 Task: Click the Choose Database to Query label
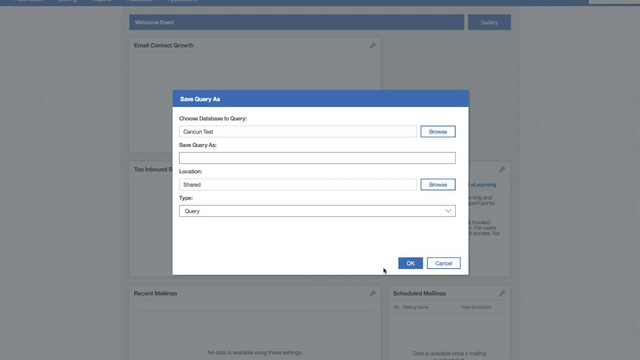tap(213, 118)
